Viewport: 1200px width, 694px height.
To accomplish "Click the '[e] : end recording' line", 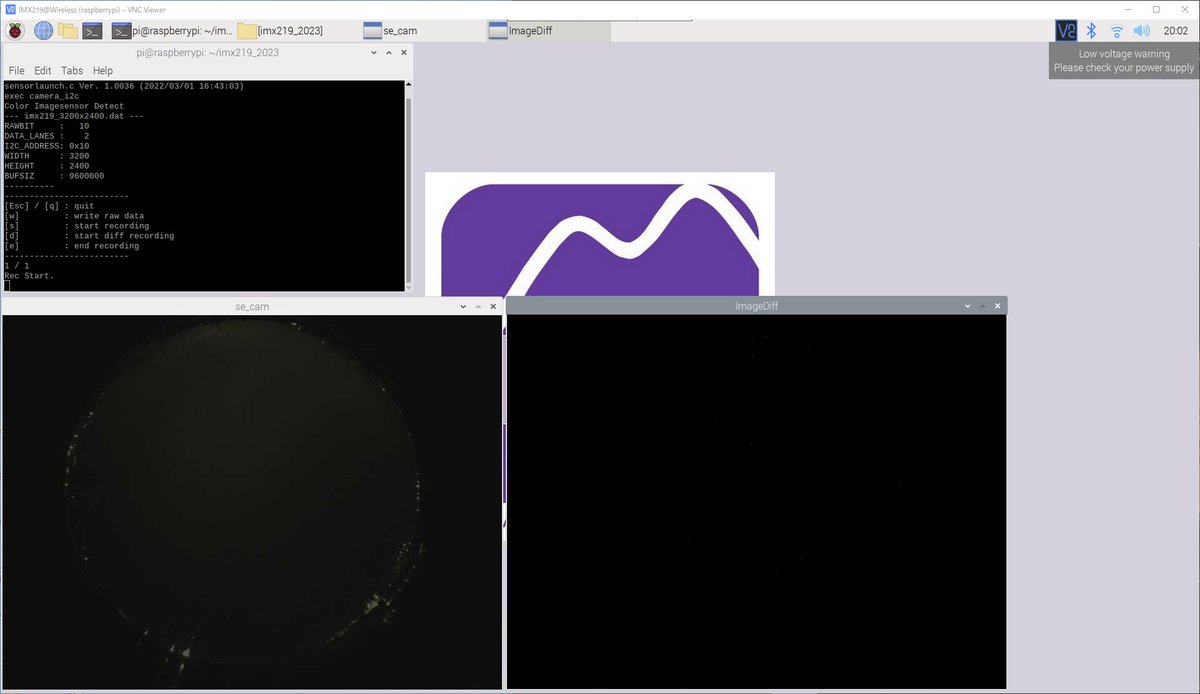I will pyautogui.click(x=72, y=246).
